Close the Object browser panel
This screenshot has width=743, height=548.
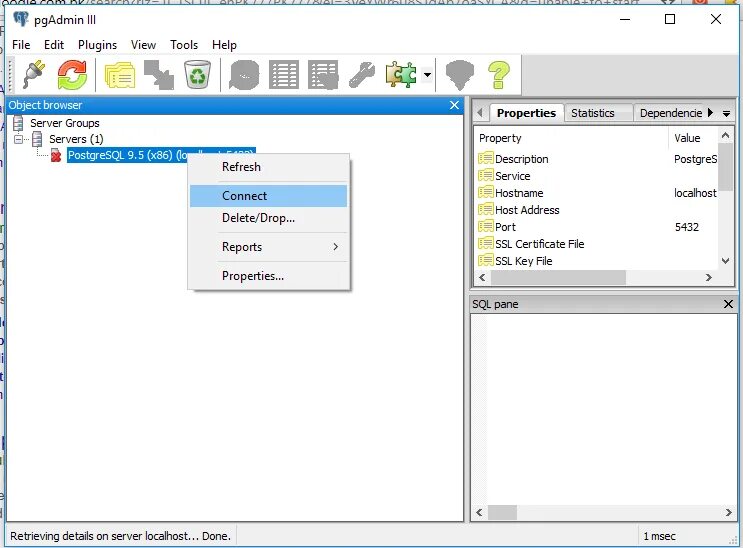click(454, 105)
